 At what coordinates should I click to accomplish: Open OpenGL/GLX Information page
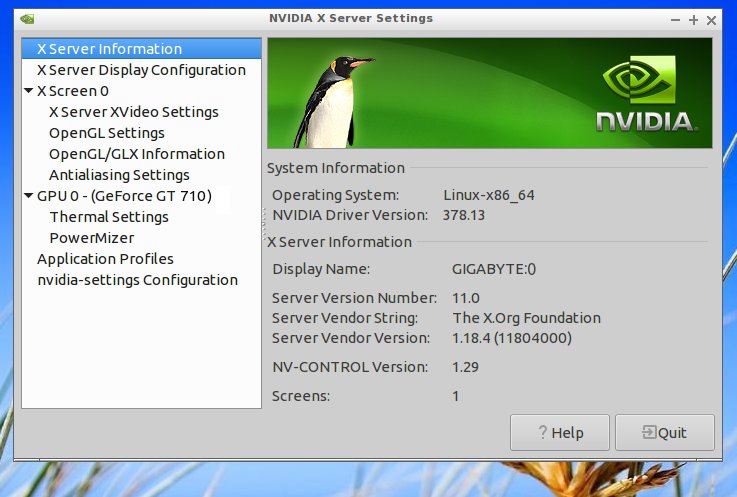137,154
